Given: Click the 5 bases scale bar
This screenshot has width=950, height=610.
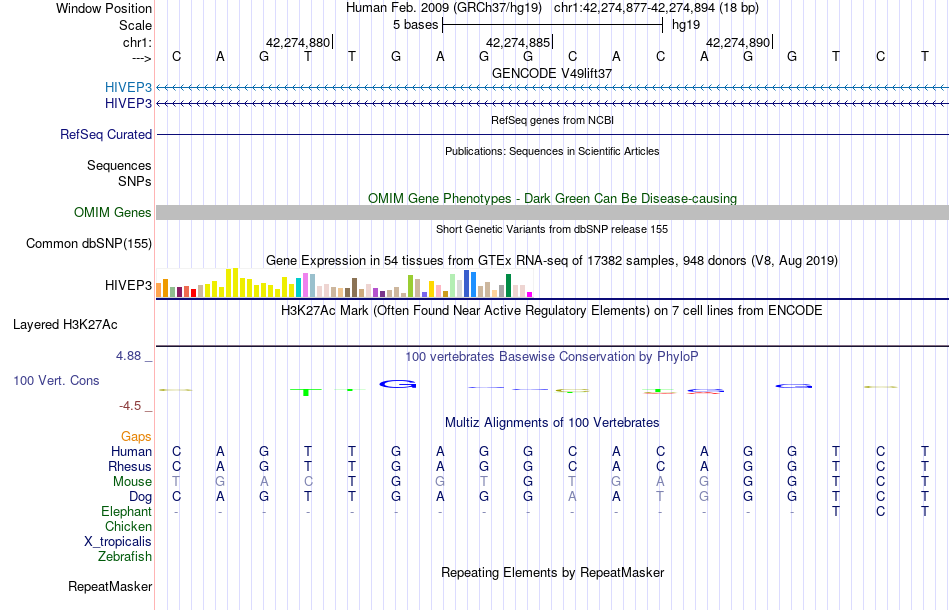Looking at the screenshot, I should click(x=553, y=25).
